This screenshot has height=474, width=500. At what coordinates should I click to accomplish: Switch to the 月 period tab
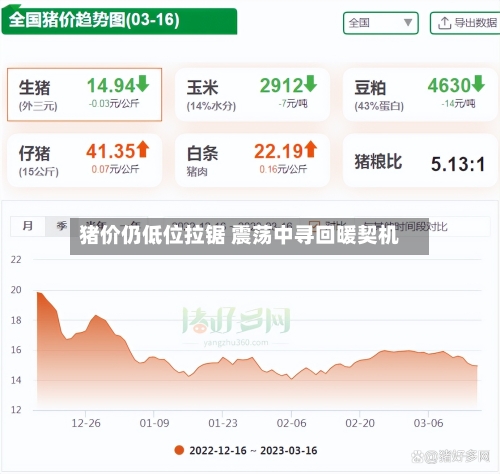pyautogui.click(x=28, y=226)
